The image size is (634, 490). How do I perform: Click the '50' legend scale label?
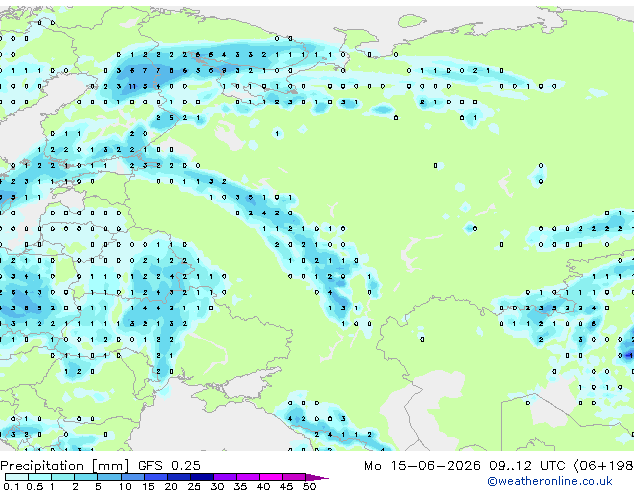(309, 486)
